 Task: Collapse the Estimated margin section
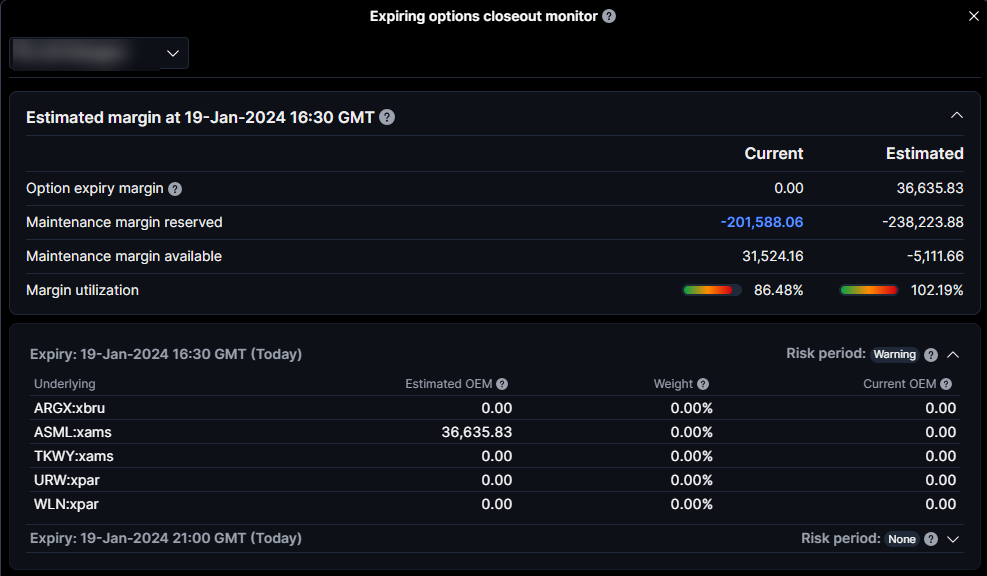(x=957, y=116)
